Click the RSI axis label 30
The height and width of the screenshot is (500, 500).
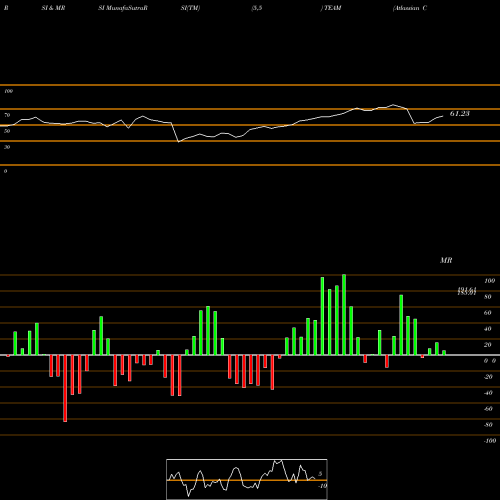tap(7, 147)
